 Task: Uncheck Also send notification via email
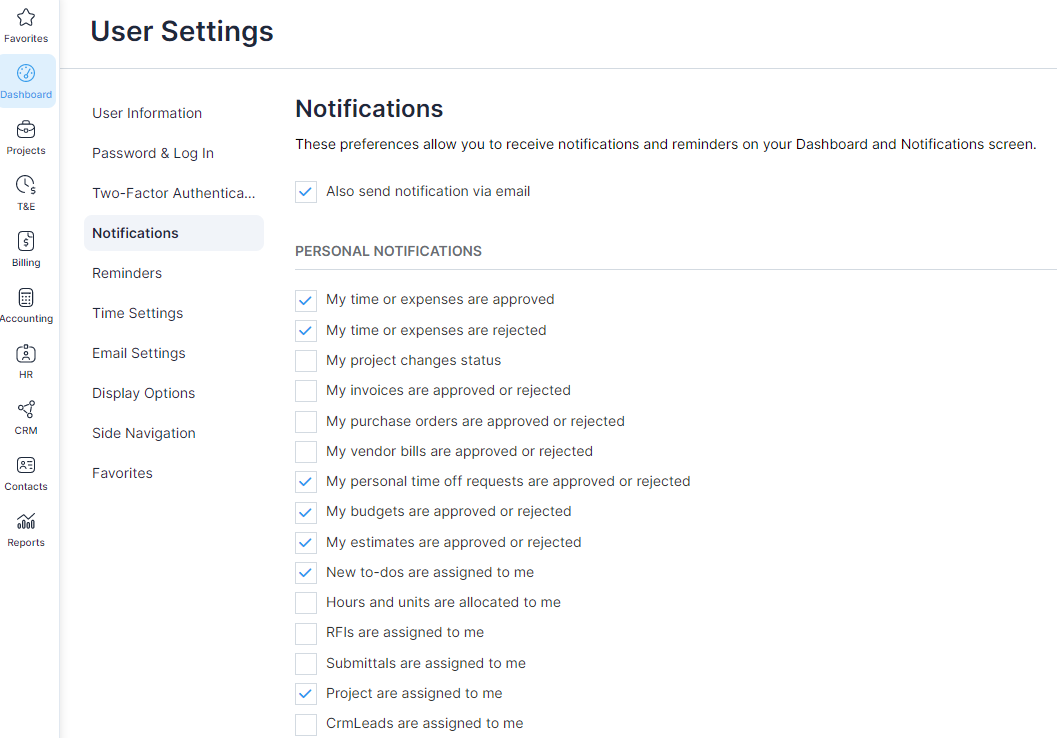click(306, 192)
